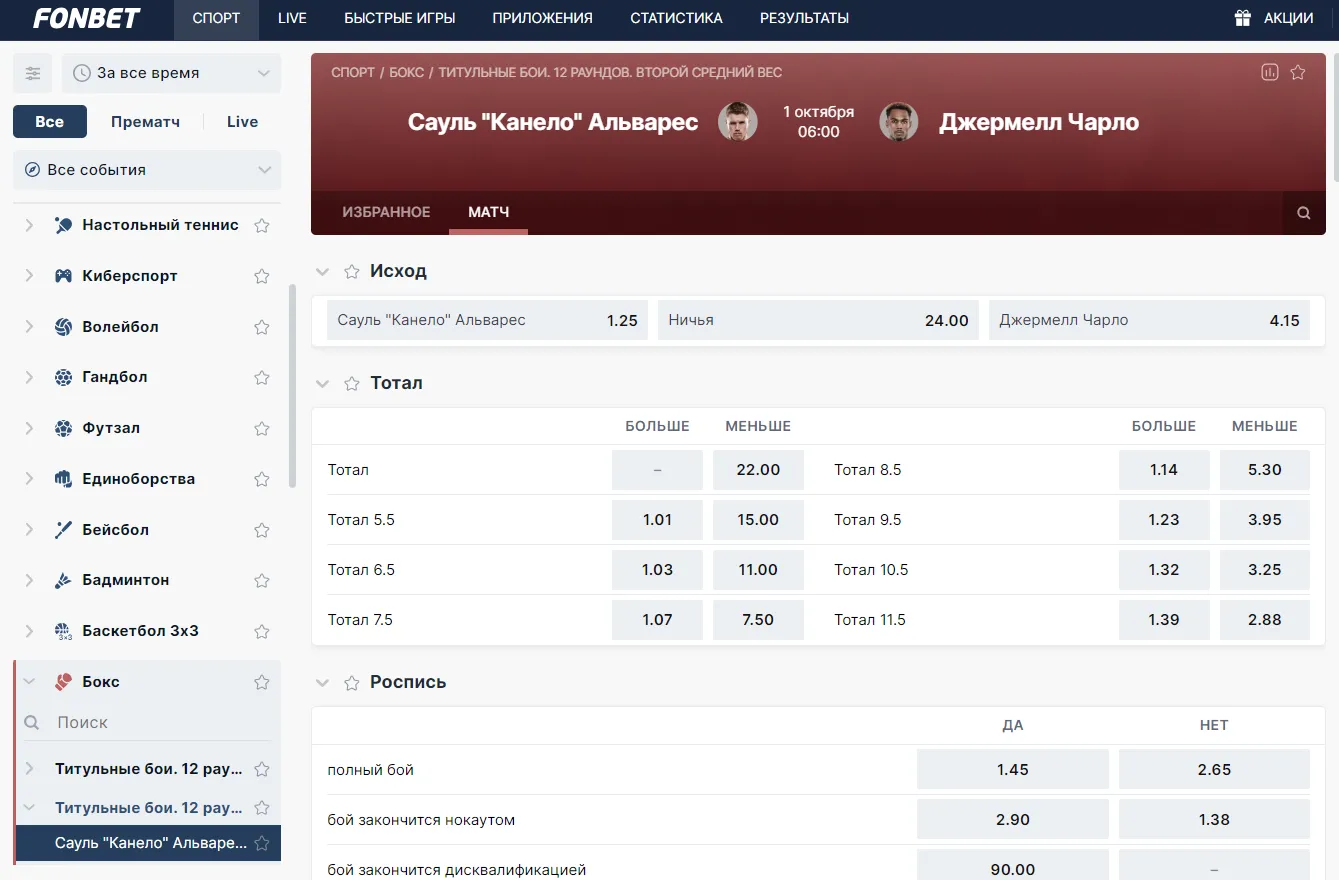Favorite Гандбол with its star

(262, 377)
